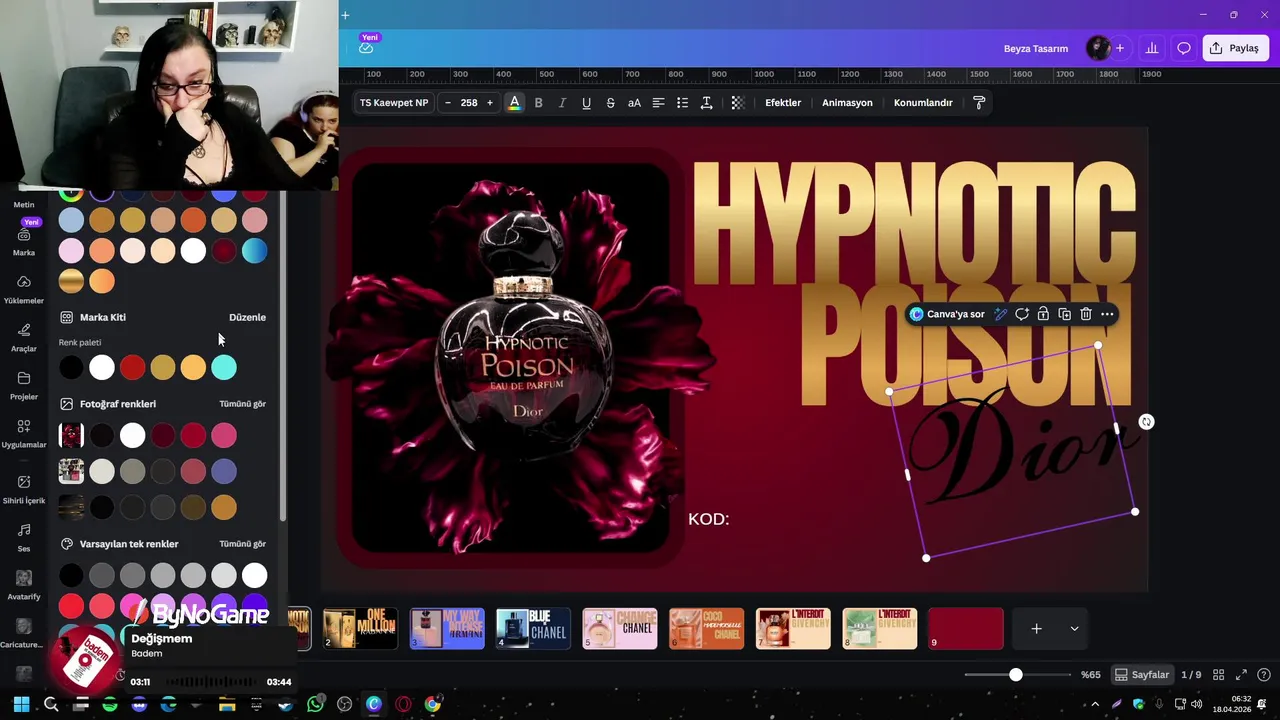Open the analytics chart icon
This screenshot has width=1280, height=720.
pyautogui.click(x=1152, y=48)
